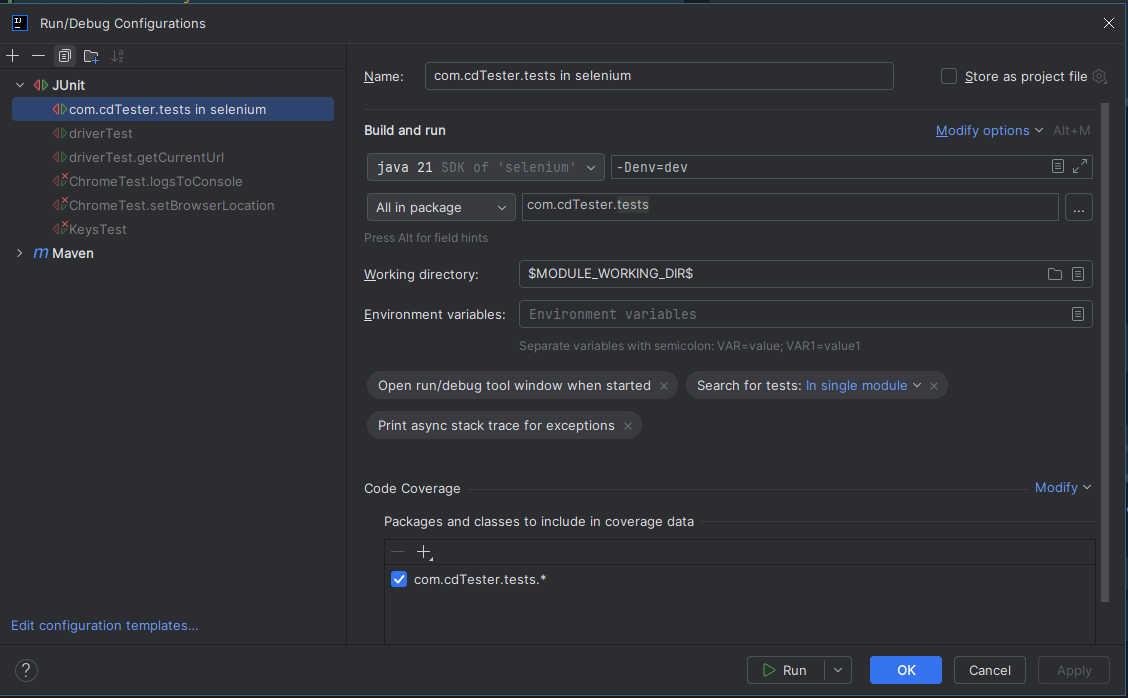Screen dimensions: 1128x698
Task: Click the package field com.cdTester.tests
Action: [790, 207]
